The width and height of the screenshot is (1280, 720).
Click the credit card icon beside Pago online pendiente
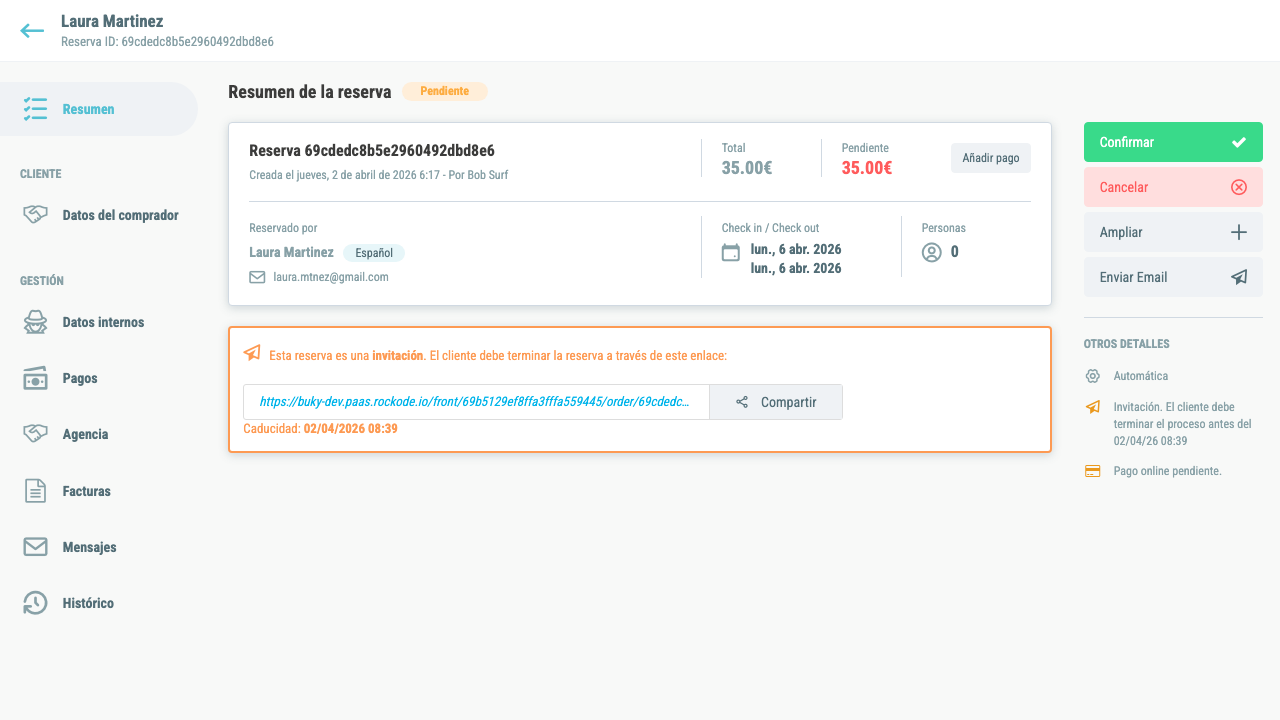click(x=1093, y=471)
